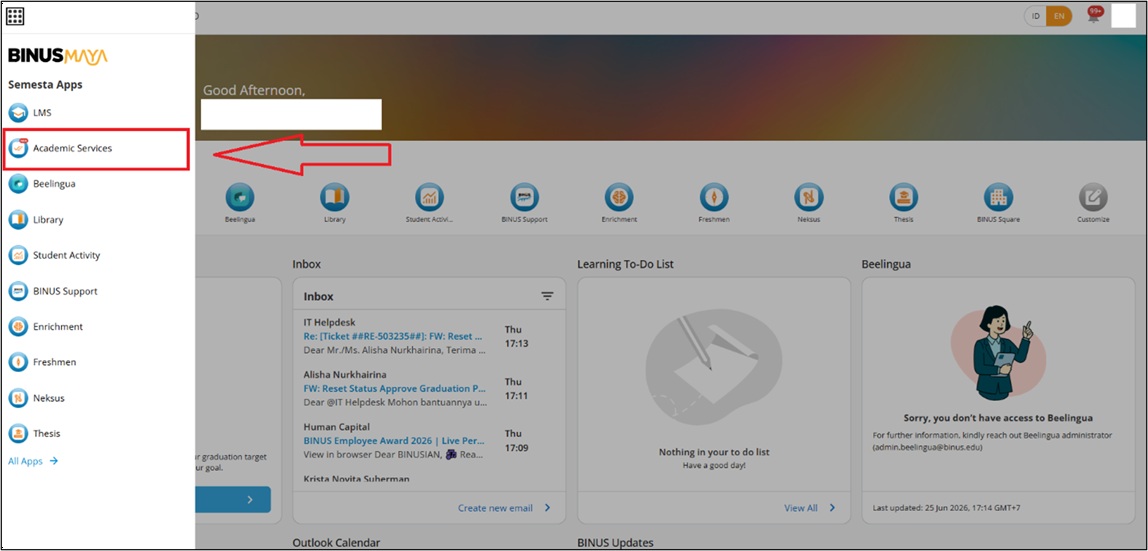The height and width of the screenshot is (551, 1148).
Task: Click the All Apps link
Action: [33, 461]
